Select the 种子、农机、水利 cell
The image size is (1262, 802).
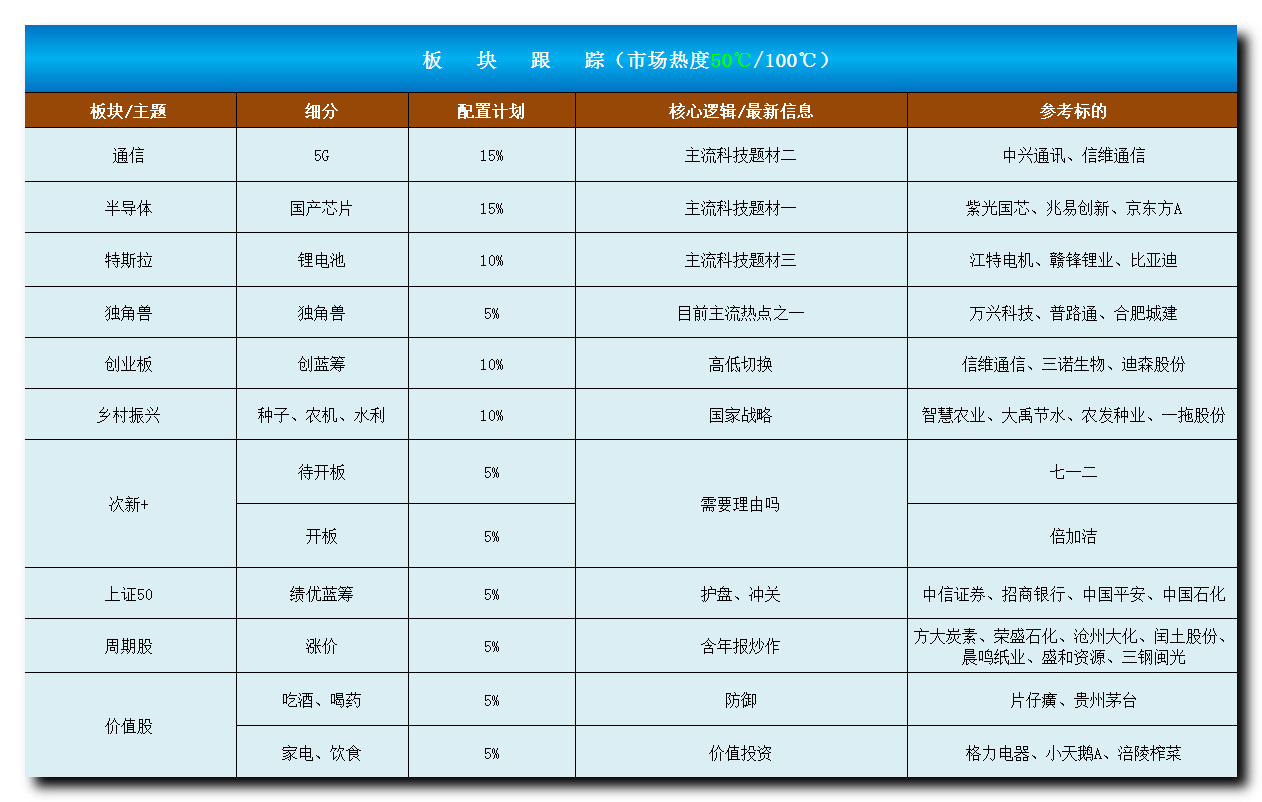pos(322,415)
